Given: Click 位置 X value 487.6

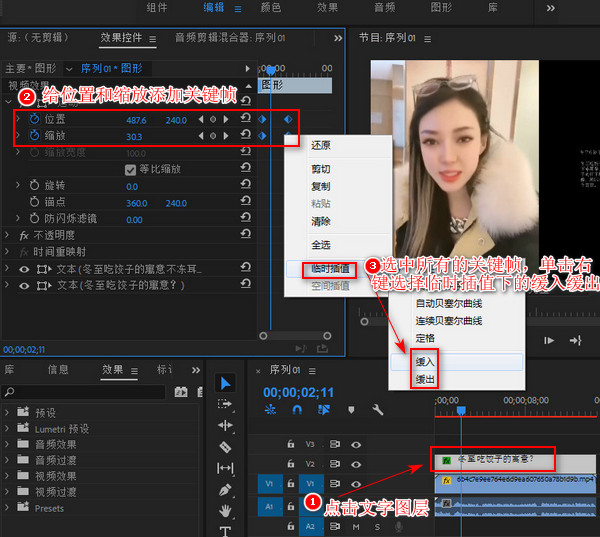Looking at the screenshot, I should click(136, 121).
